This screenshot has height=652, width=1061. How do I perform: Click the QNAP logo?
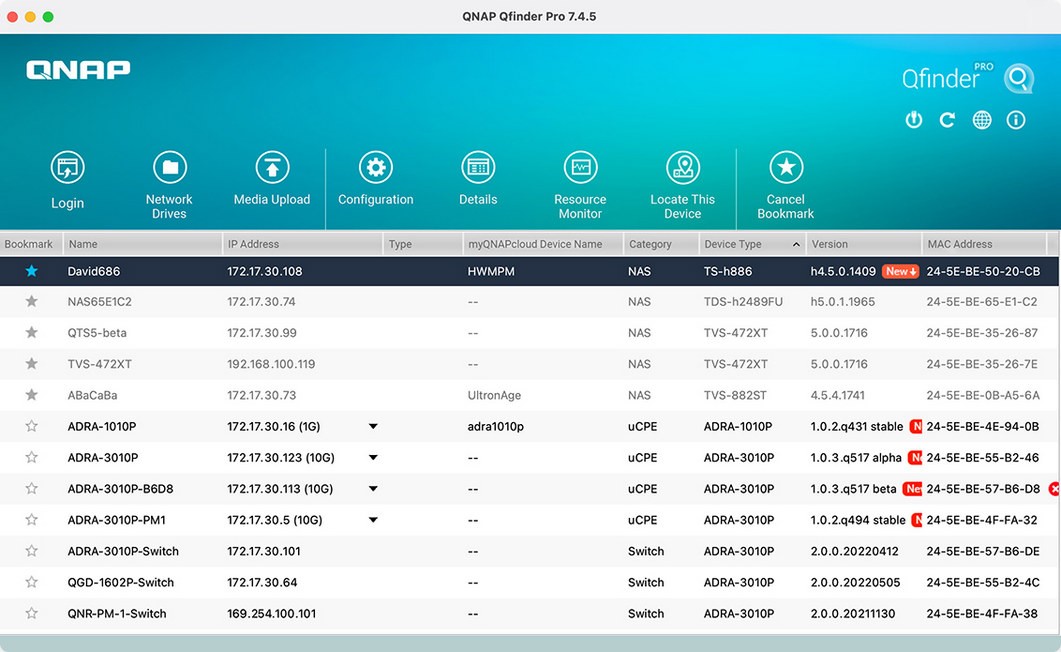(78, 70)
